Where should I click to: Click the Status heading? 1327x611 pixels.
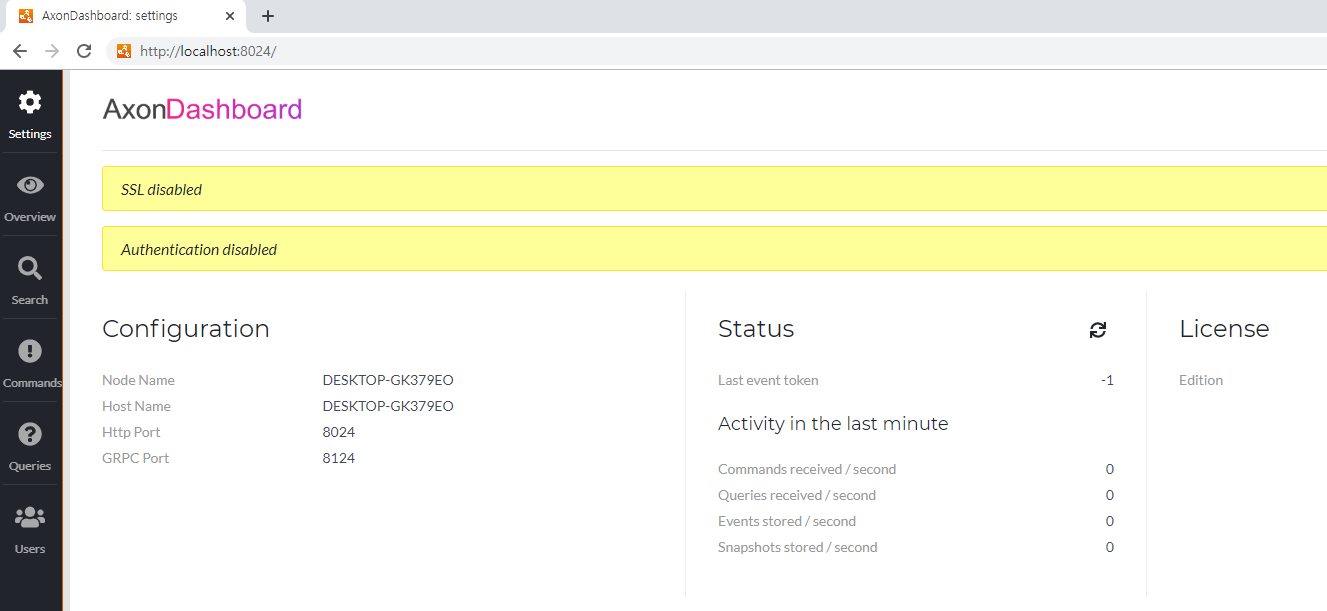[756, 329]
